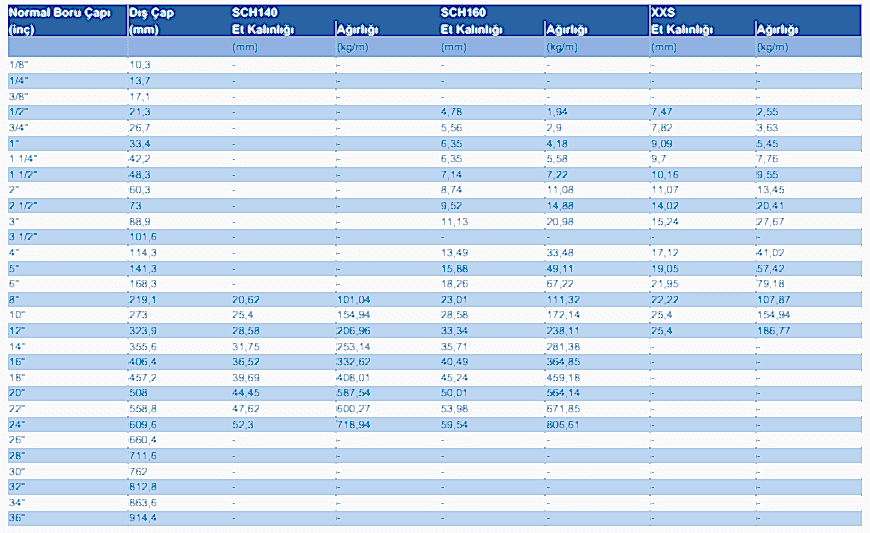Select the 186,77 XXS weight cell
Screen dimensions: 870x533
775,330
